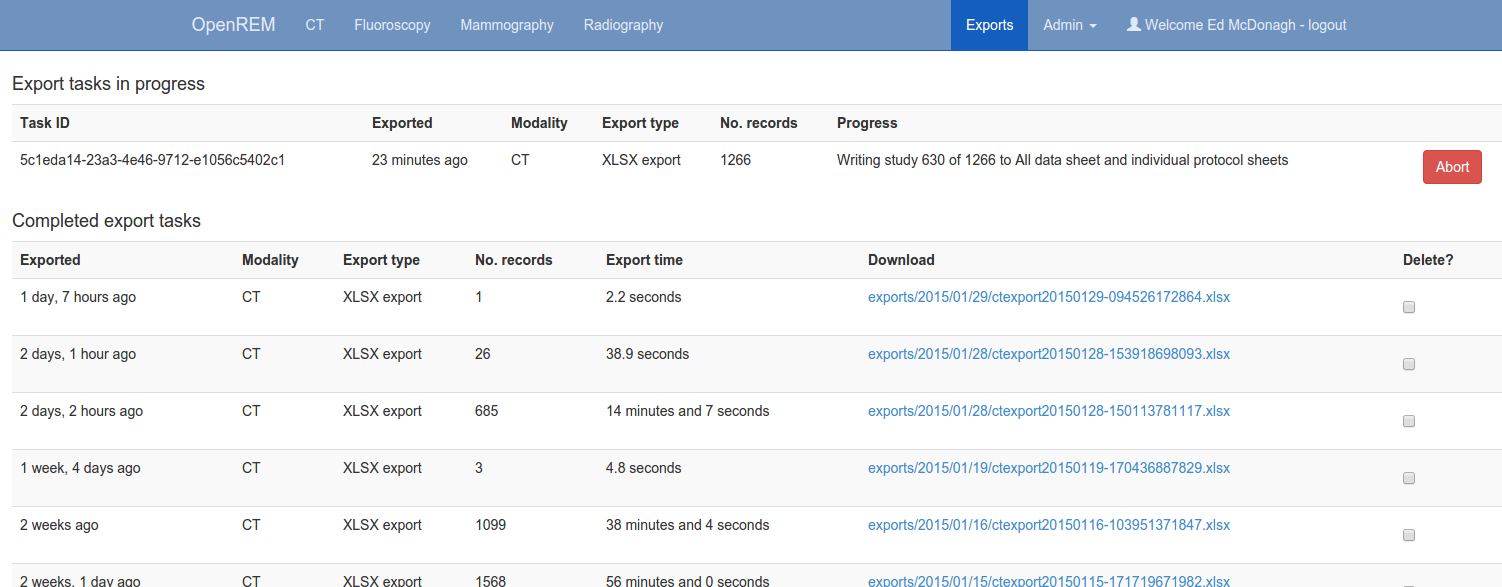This screenshot has height=587, width=1502.
Task: Go to the Fluoroscopy page
Action: [392, 25]
